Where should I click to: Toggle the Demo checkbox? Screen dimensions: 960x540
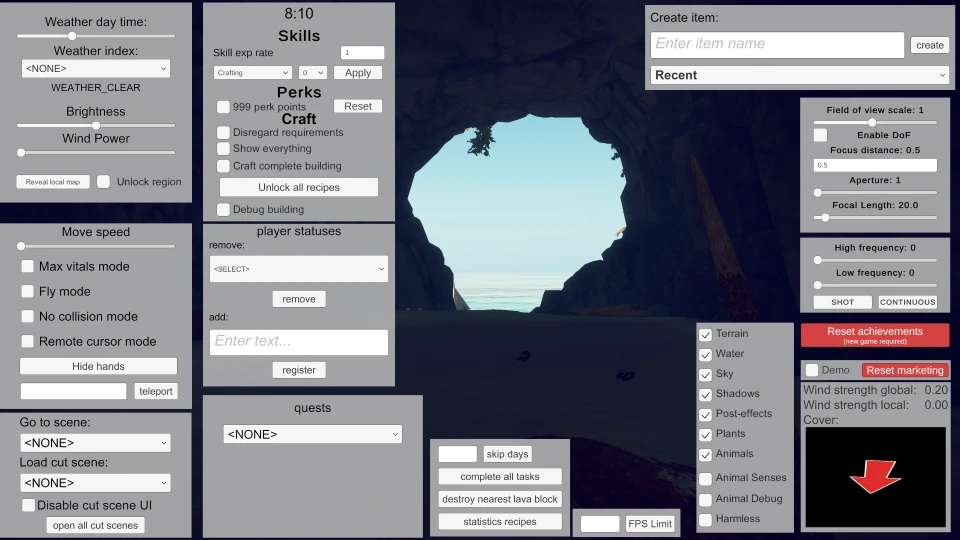pyautogui.click(x=812, y=370)
